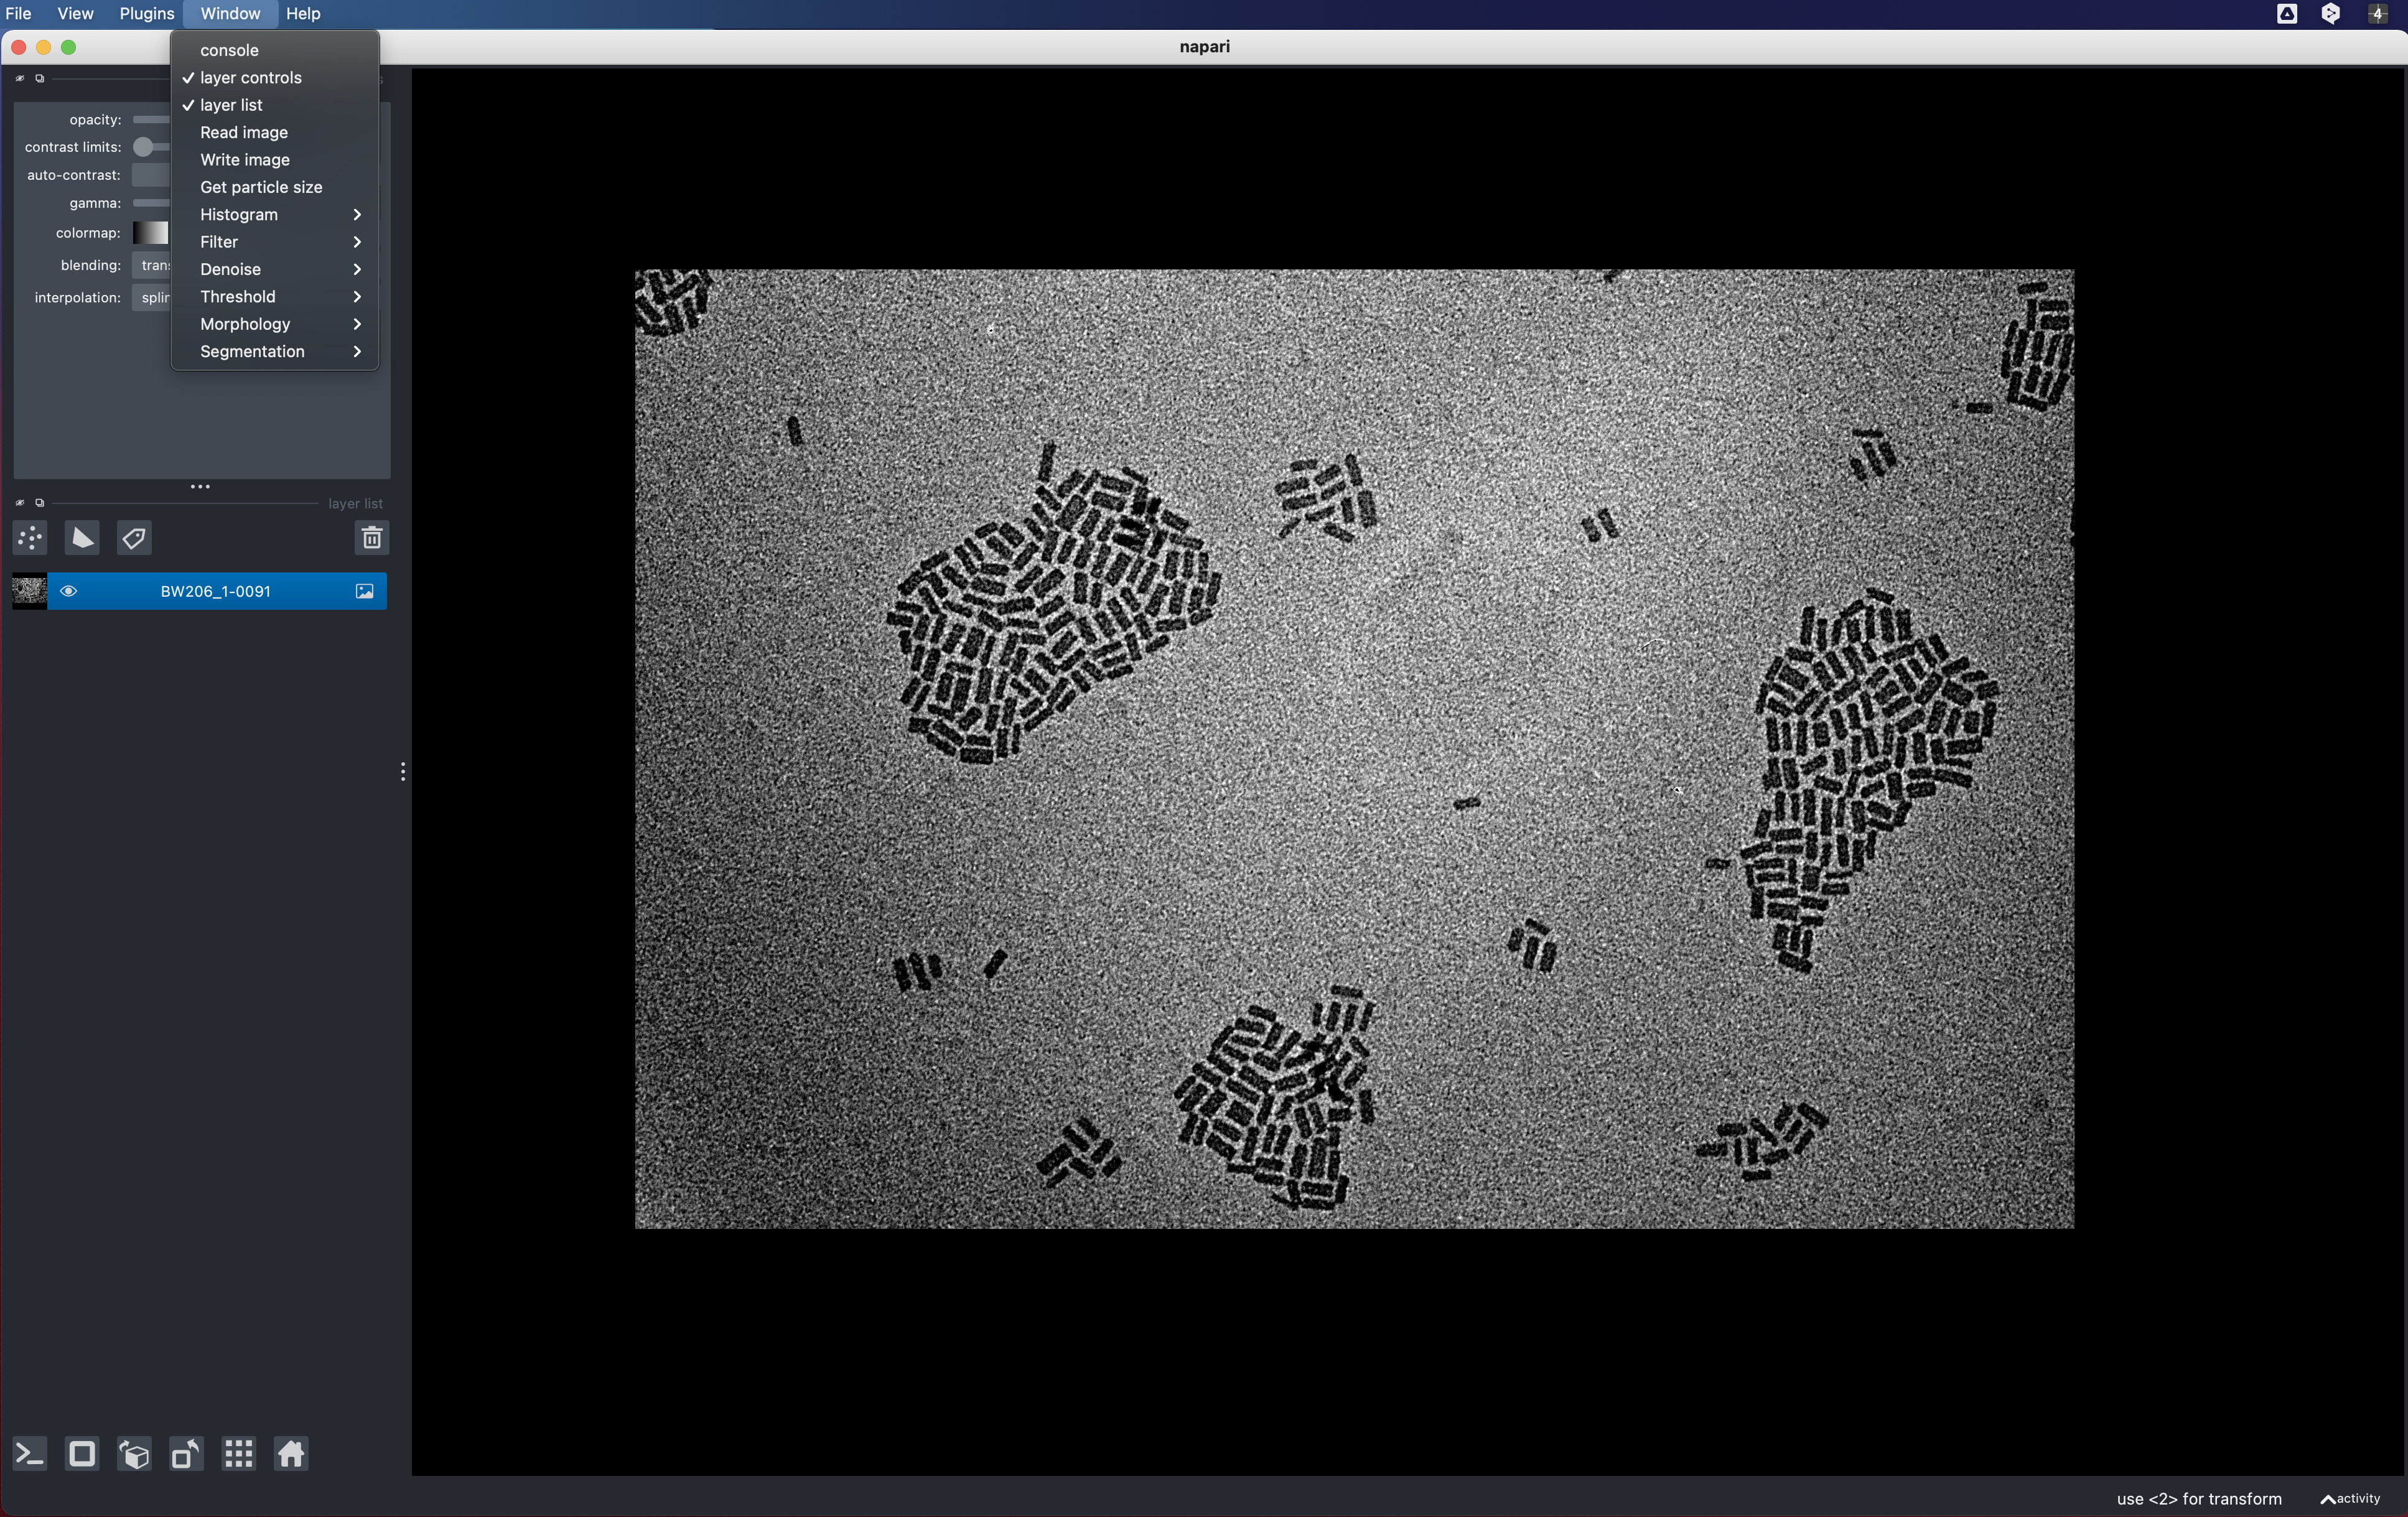Click the new shapes layer icon
Image resolution: width=2408 pixels, height=1517 pixels.
(x=82, y=538)
